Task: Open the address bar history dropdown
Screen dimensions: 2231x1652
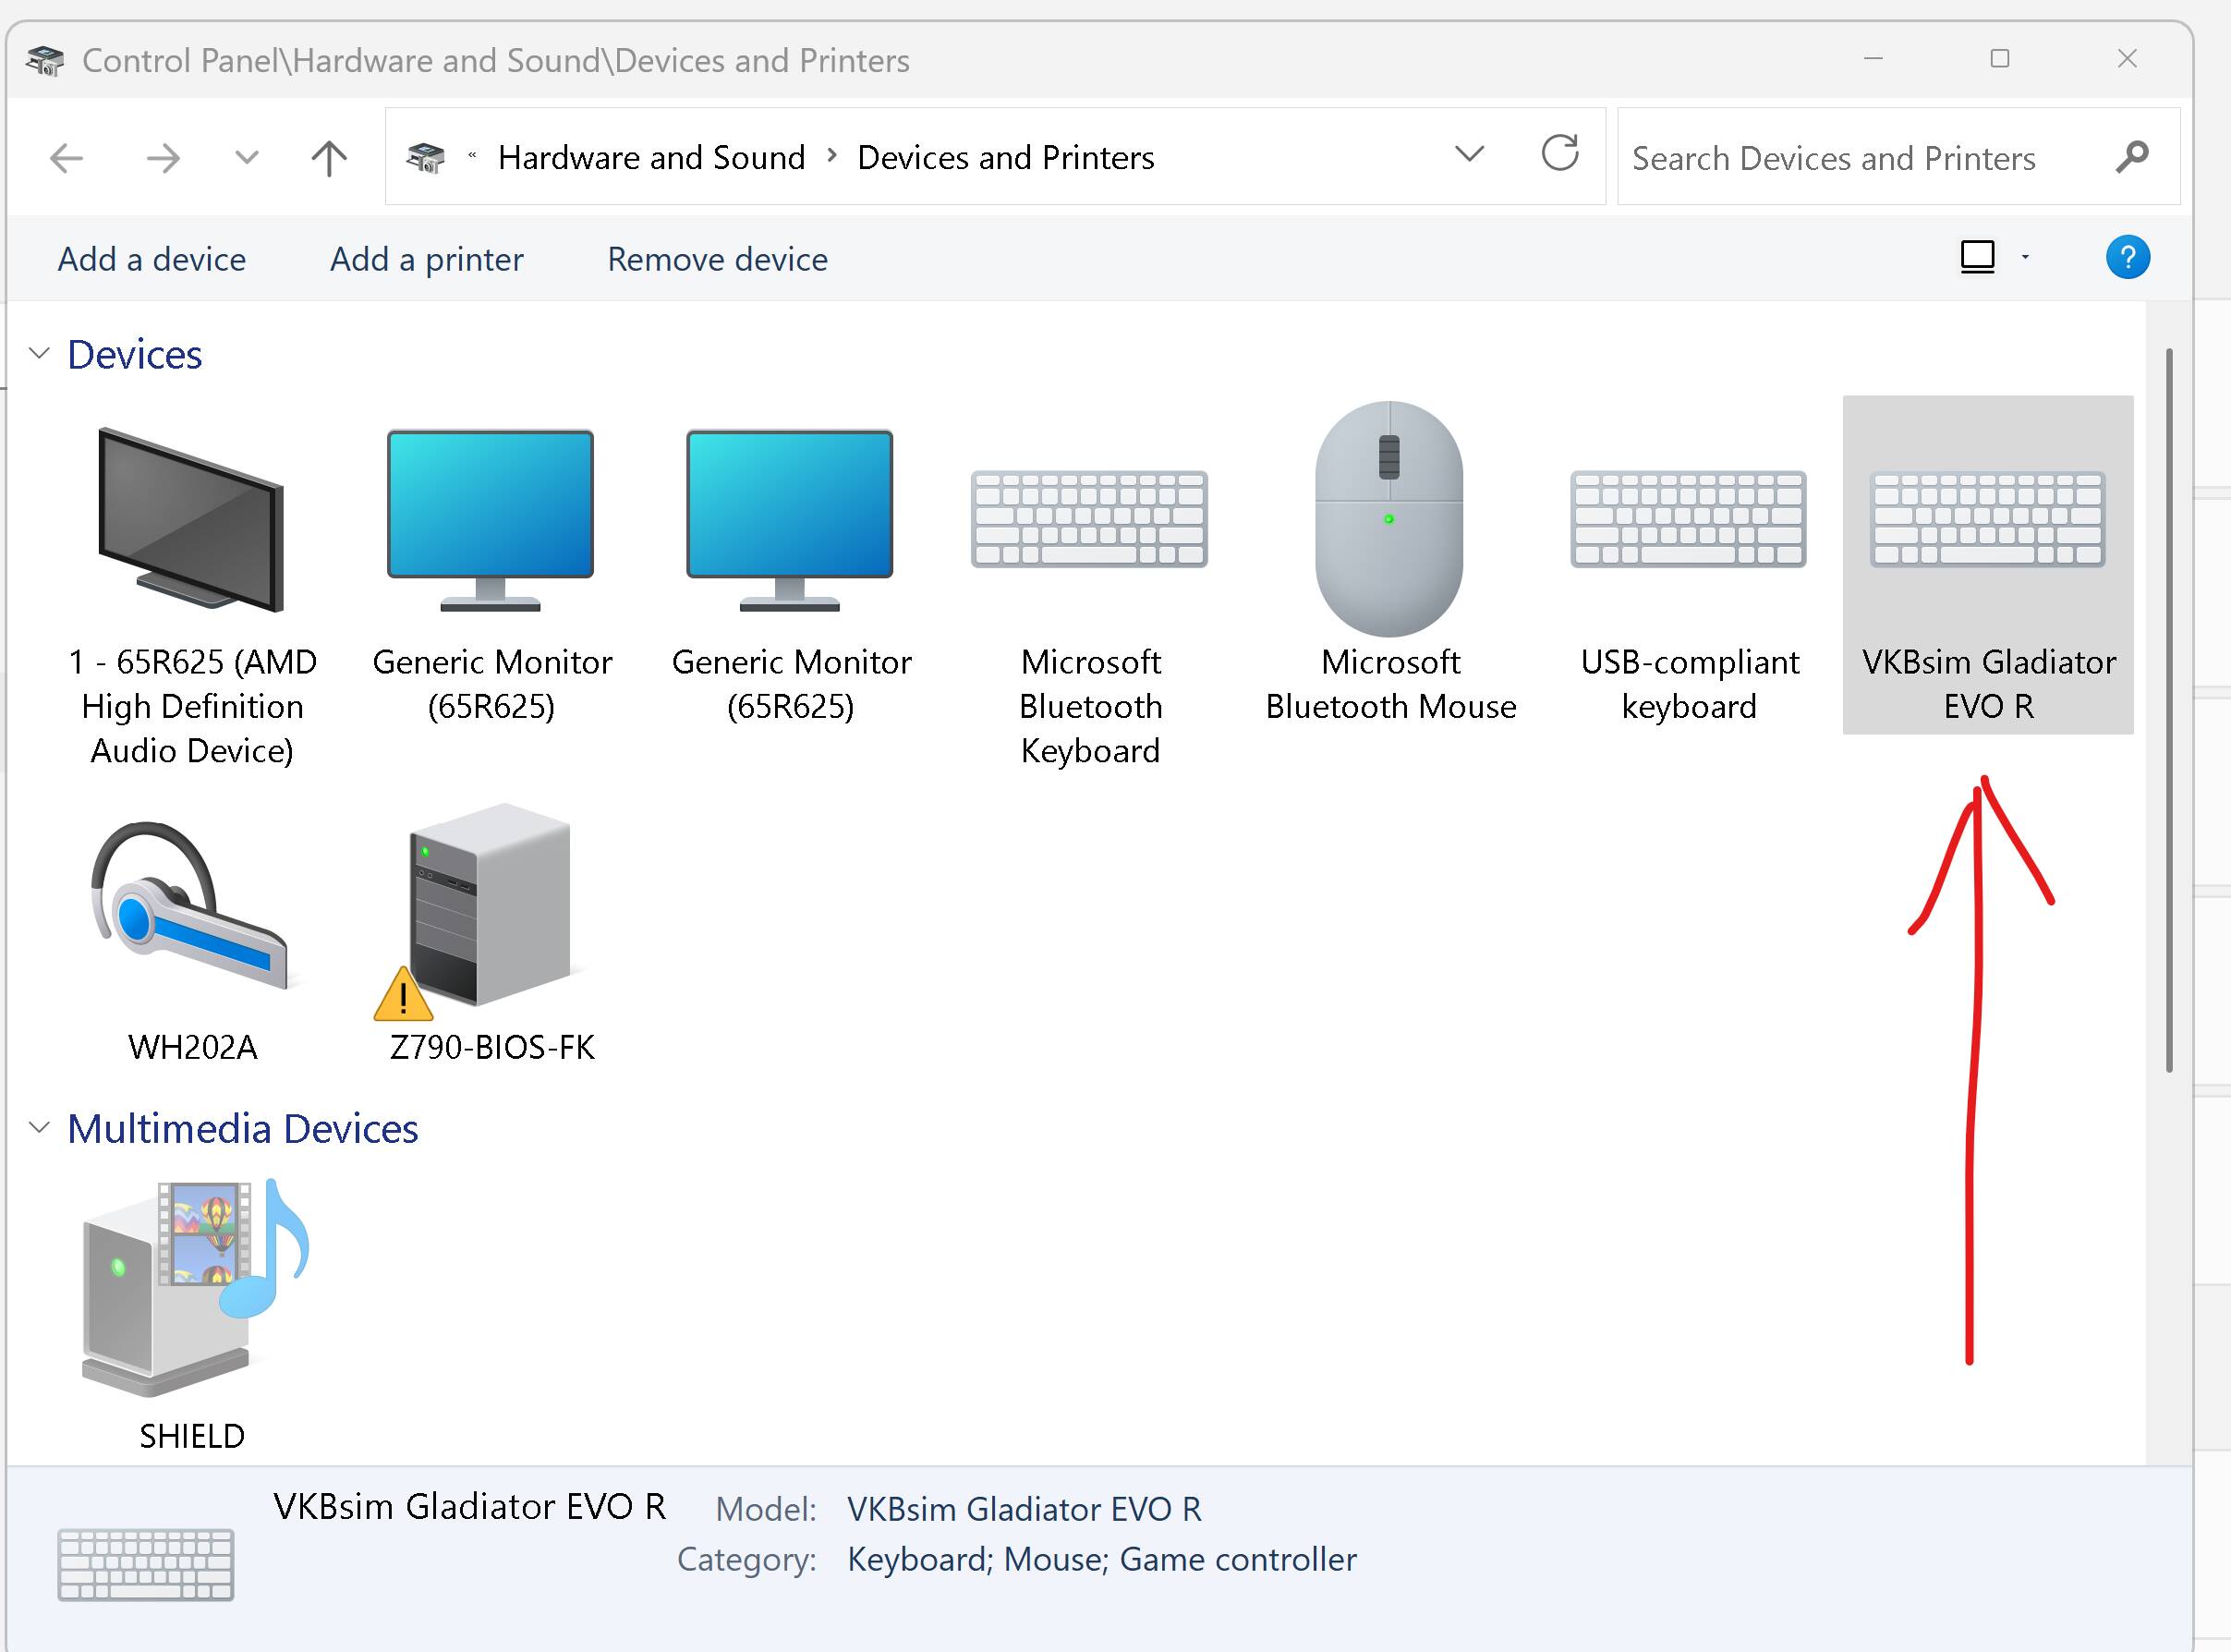Action: coord(1469,154)
